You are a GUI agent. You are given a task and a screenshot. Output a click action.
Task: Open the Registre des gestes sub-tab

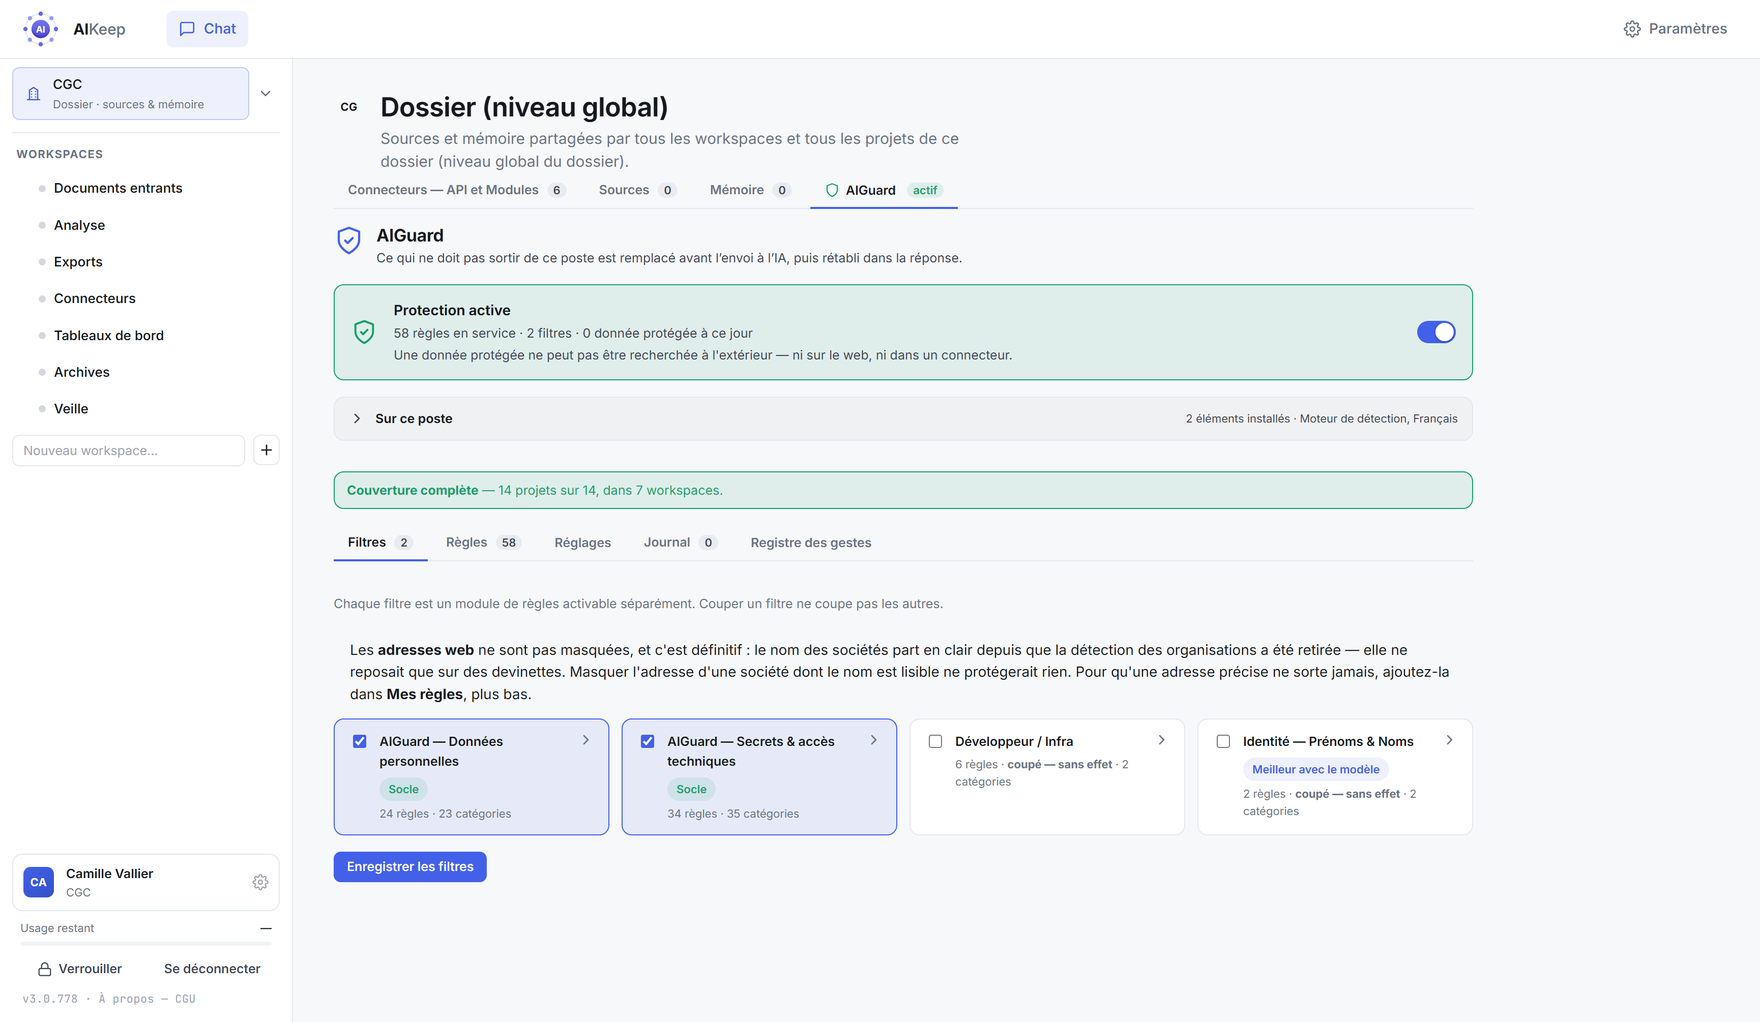click(811, 543)
